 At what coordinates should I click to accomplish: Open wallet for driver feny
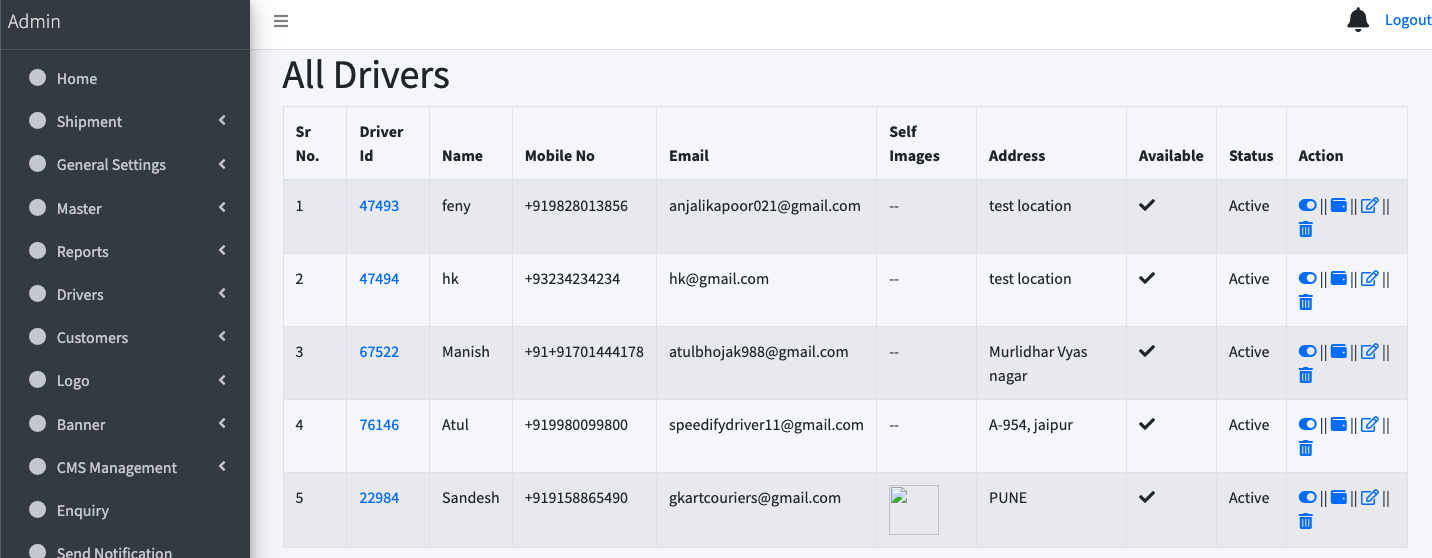[x=1339, y=205]
